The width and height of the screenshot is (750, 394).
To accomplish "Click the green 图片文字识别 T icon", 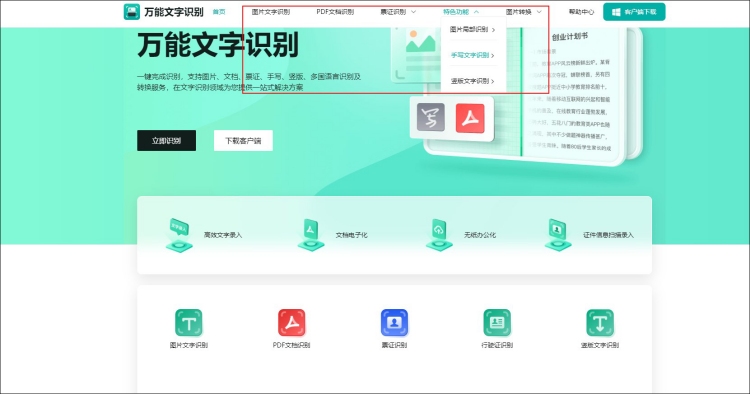I will (x=188, y=323).
